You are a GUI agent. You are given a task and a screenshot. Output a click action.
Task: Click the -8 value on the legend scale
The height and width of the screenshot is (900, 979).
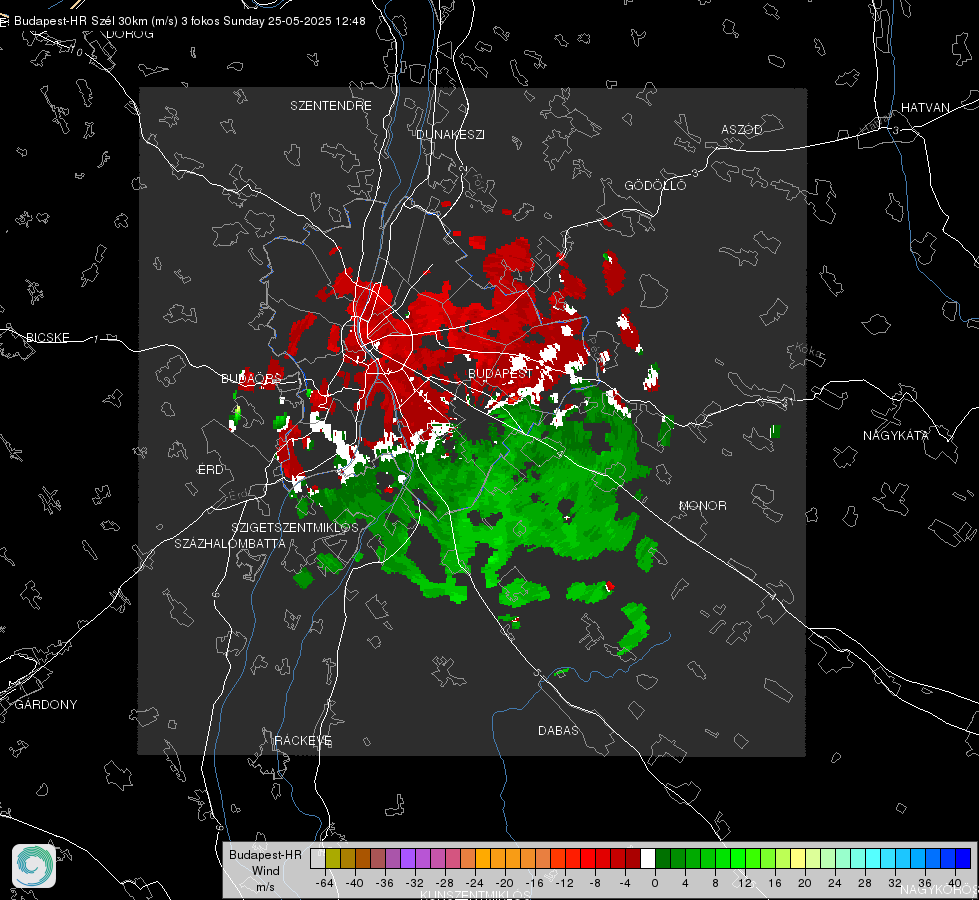[x=595, y=883]
